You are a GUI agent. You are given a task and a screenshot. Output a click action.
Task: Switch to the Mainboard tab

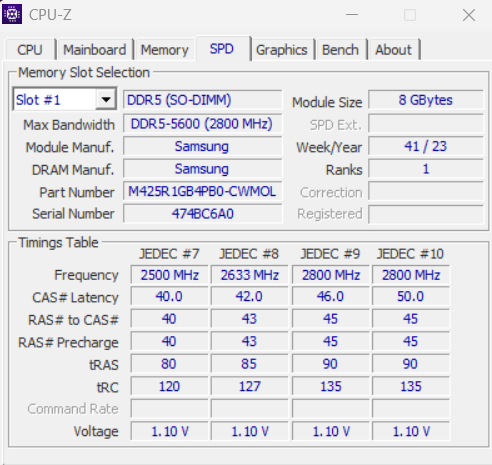coord(95,50)
